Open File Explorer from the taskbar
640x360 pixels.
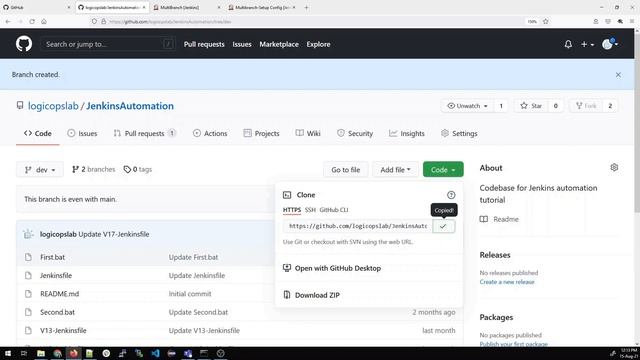tap(41, 353)
